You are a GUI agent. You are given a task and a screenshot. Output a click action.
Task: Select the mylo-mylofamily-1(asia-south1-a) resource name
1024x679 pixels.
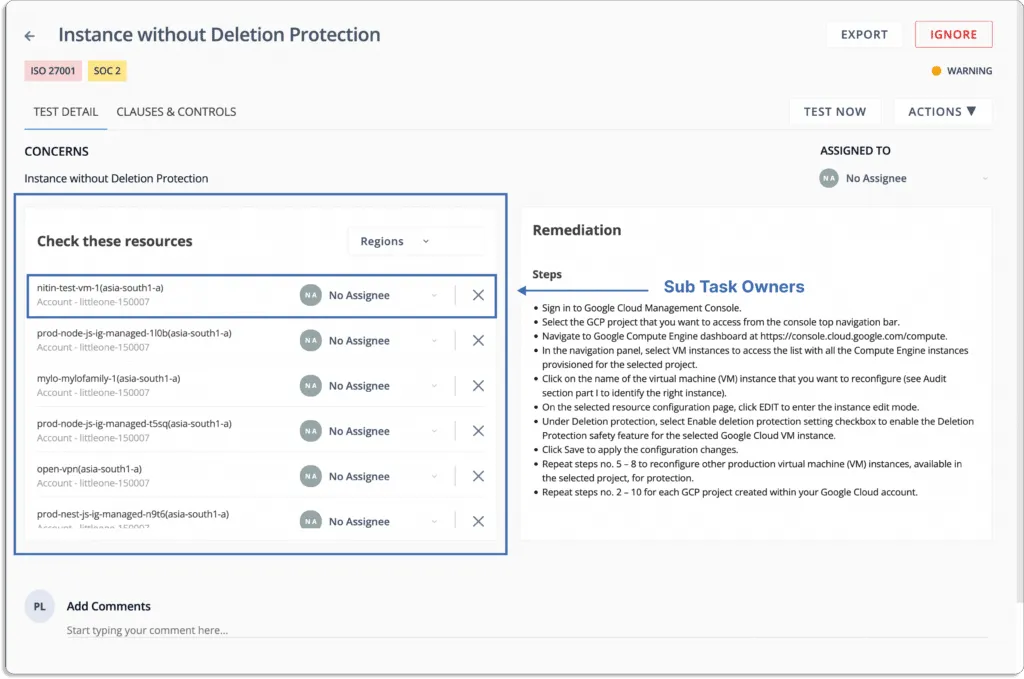pyautogui.click(x=108, y=378)
